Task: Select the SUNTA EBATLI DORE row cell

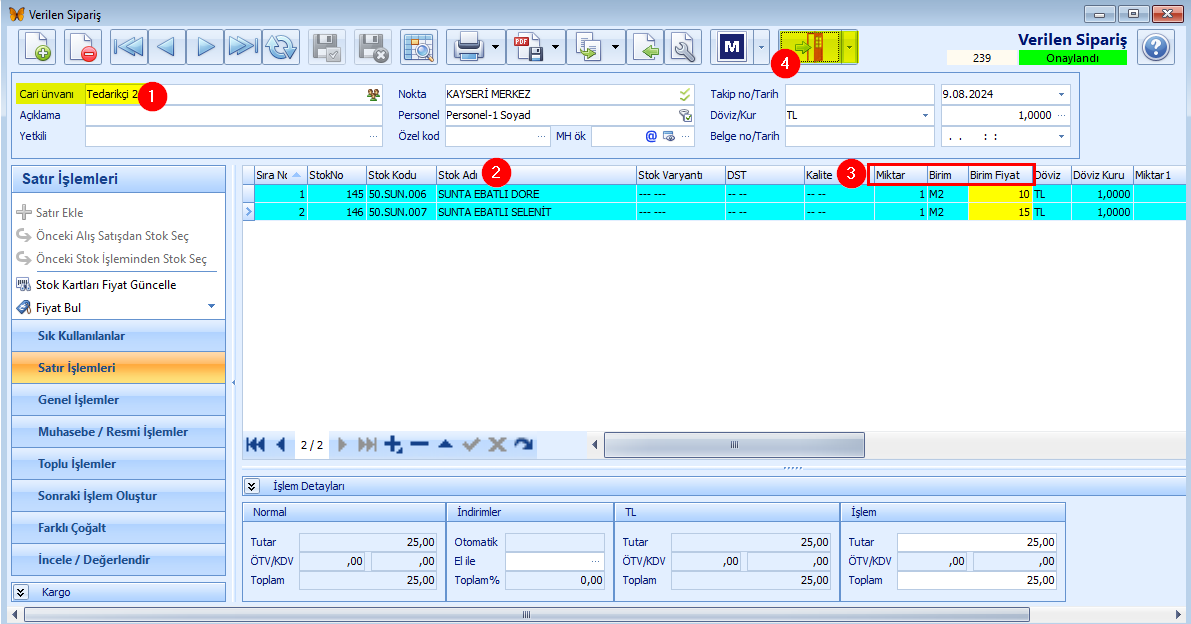Action: [536, 194]
